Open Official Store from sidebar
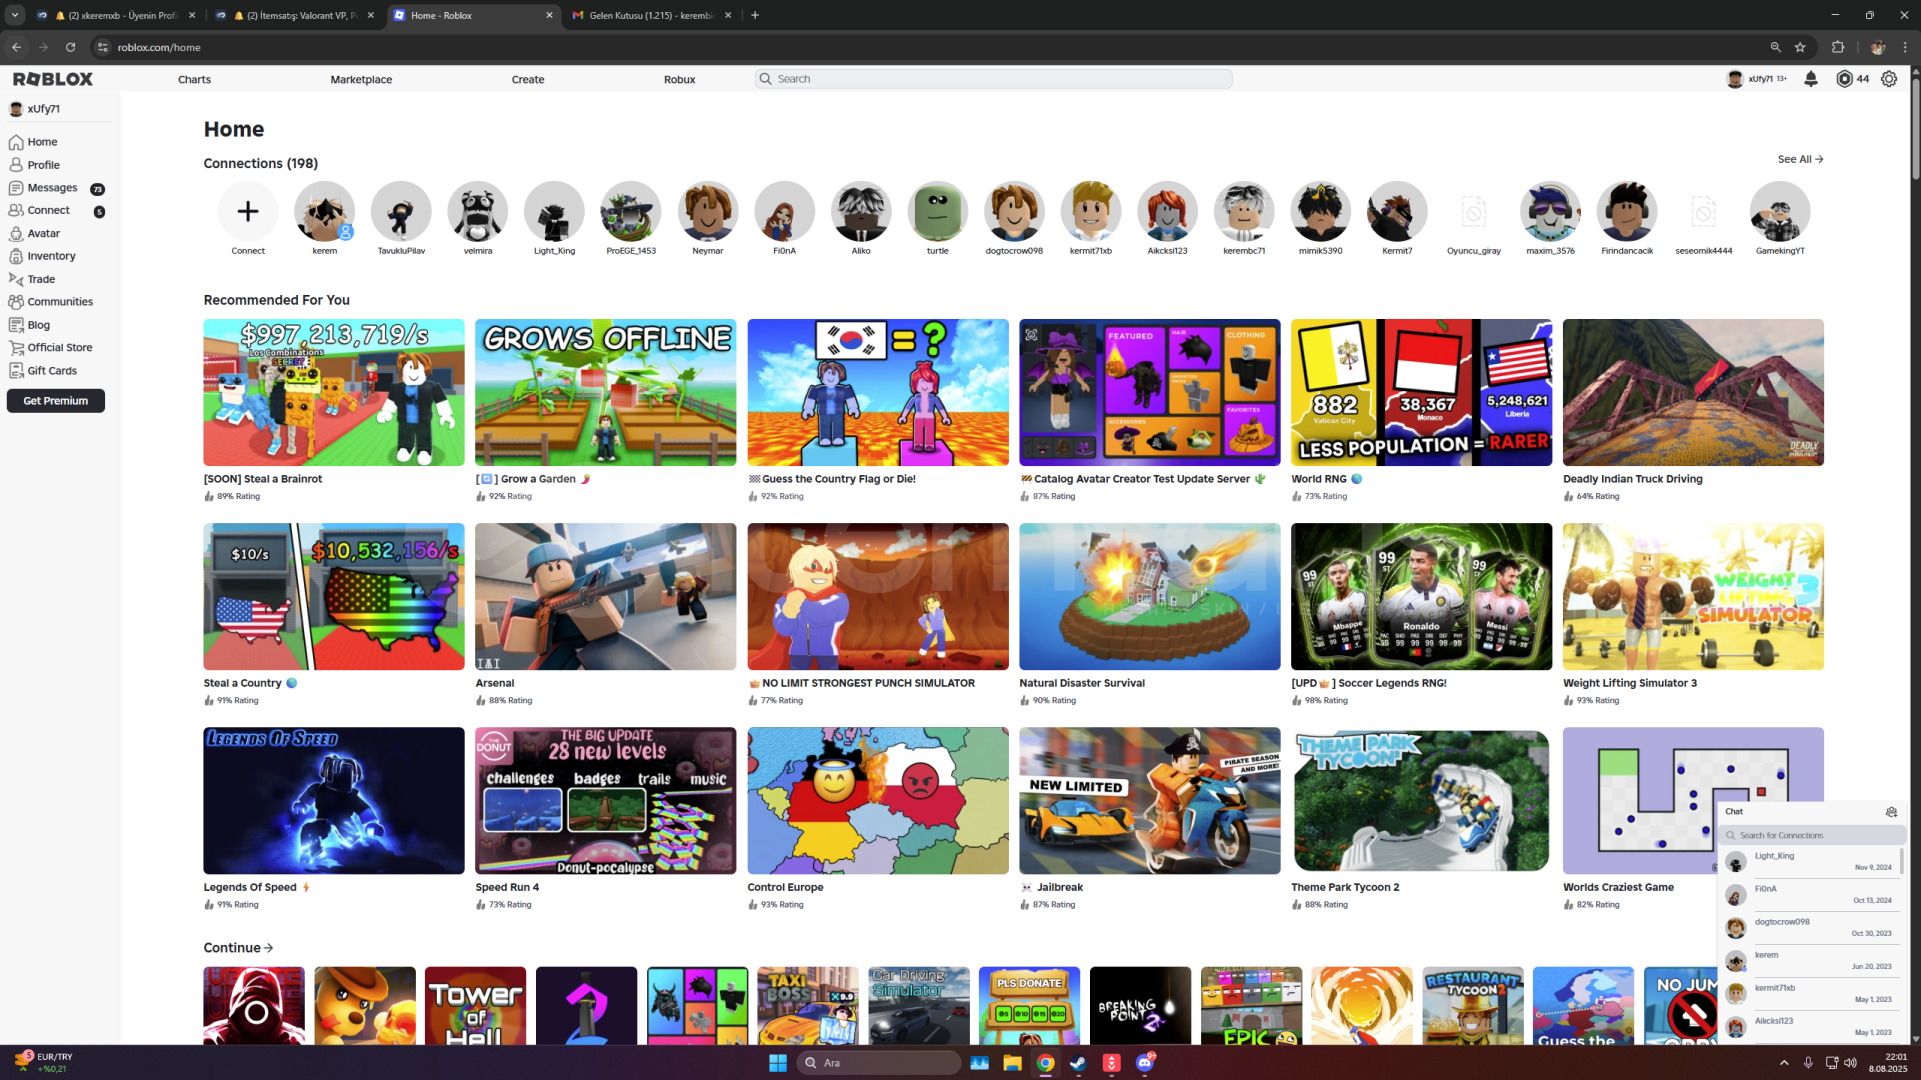 (x=59, y=348)
